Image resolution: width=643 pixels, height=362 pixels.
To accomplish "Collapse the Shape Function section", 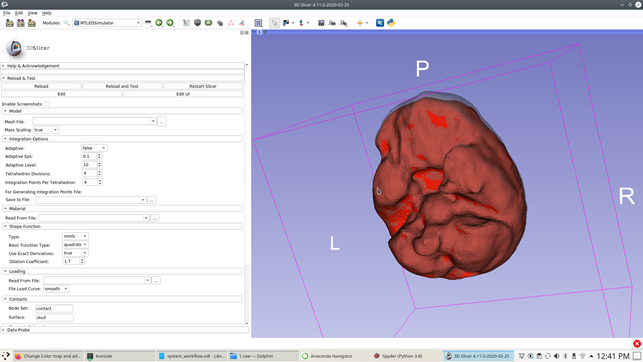I will pyautogui.click(x=122, y=226).
